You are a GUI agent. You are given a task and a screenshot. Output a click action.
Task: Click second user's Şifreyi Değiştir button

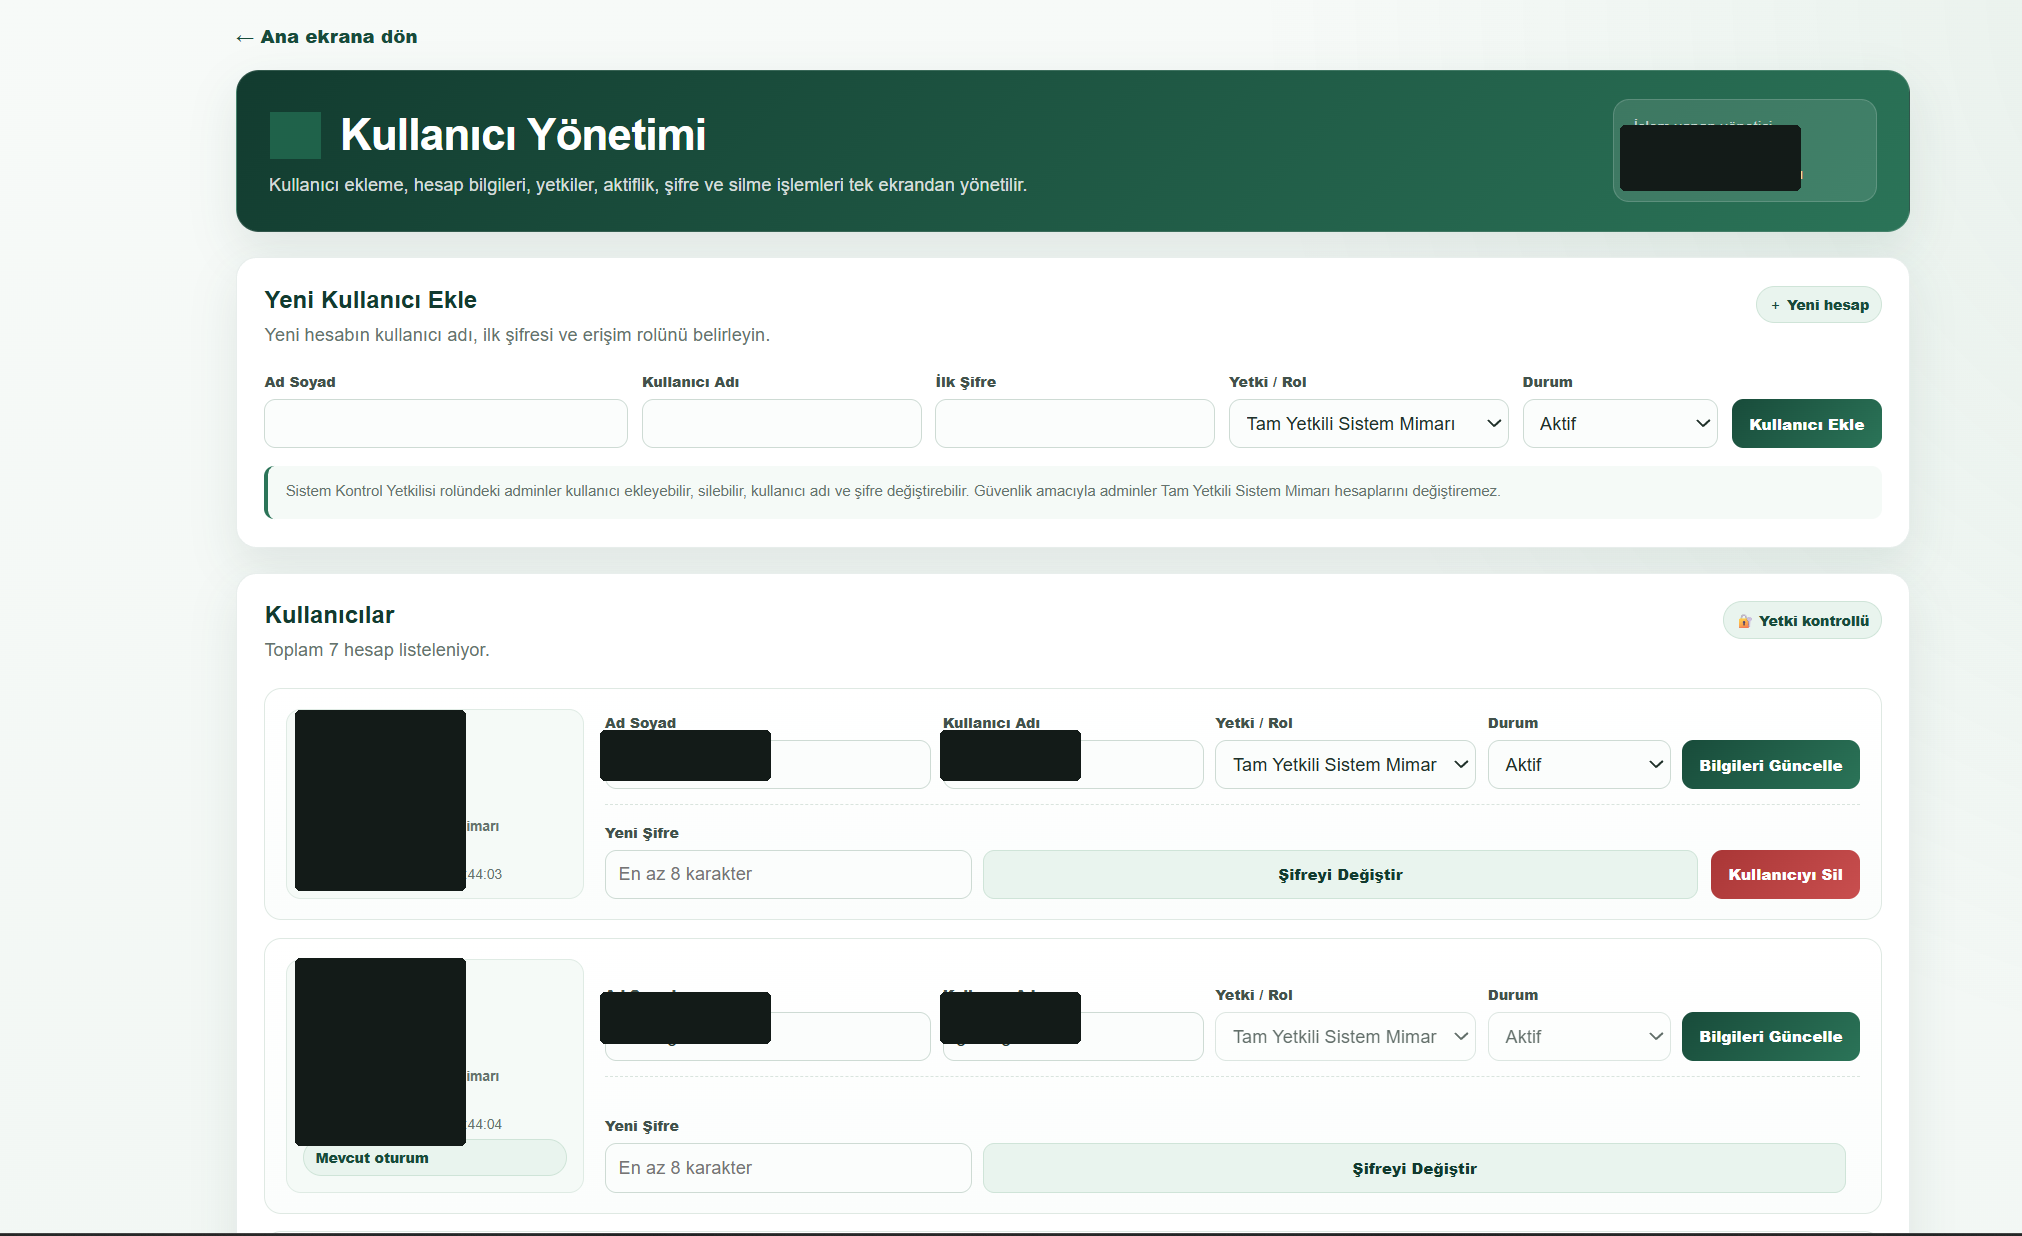click(1414, 1168)
